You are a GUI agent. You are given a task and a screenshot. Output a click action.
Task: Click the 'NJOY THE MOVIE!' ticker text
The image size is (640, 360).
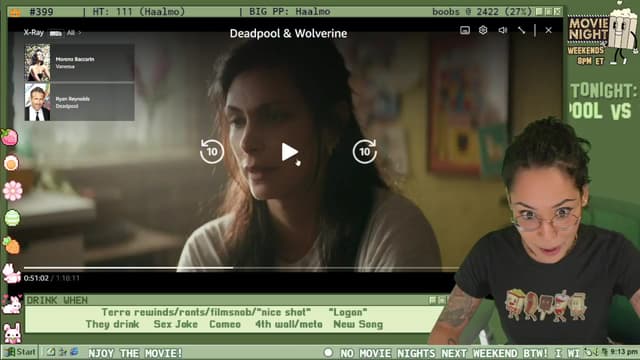[x=135, y=353]
